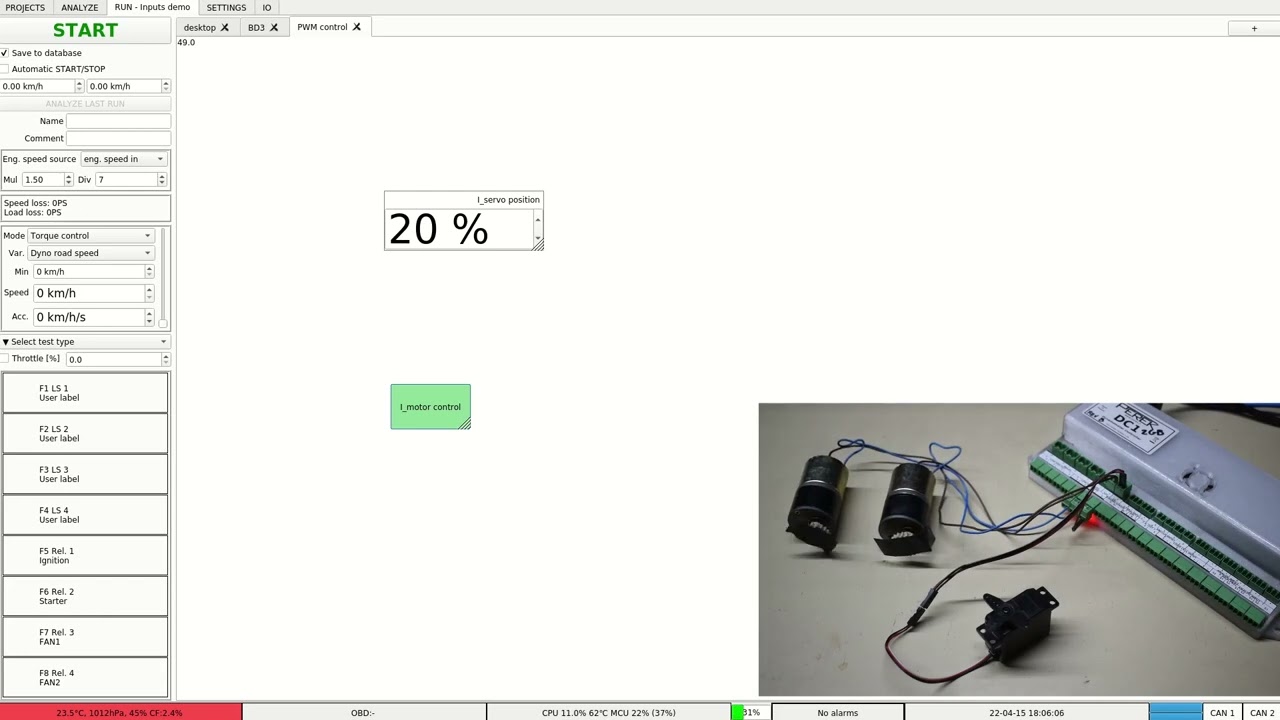Click the mode panel vertical scrollbar
The image size is (1280, 720).
click(x=163, y=277)
